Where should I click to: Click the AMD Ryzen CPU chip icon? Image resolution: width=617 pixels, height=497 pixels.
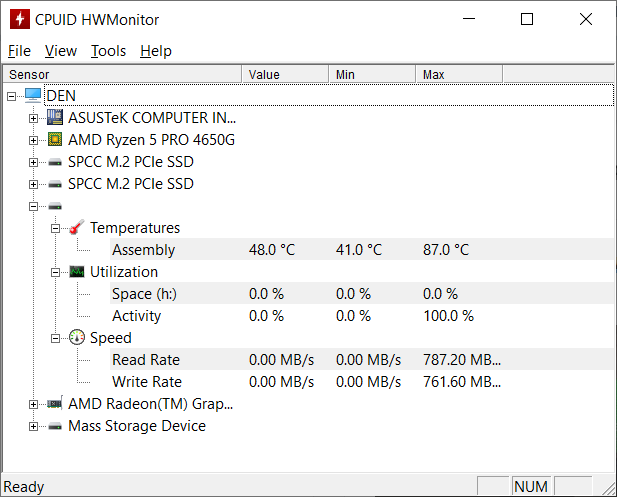click(x=55, y=139)
